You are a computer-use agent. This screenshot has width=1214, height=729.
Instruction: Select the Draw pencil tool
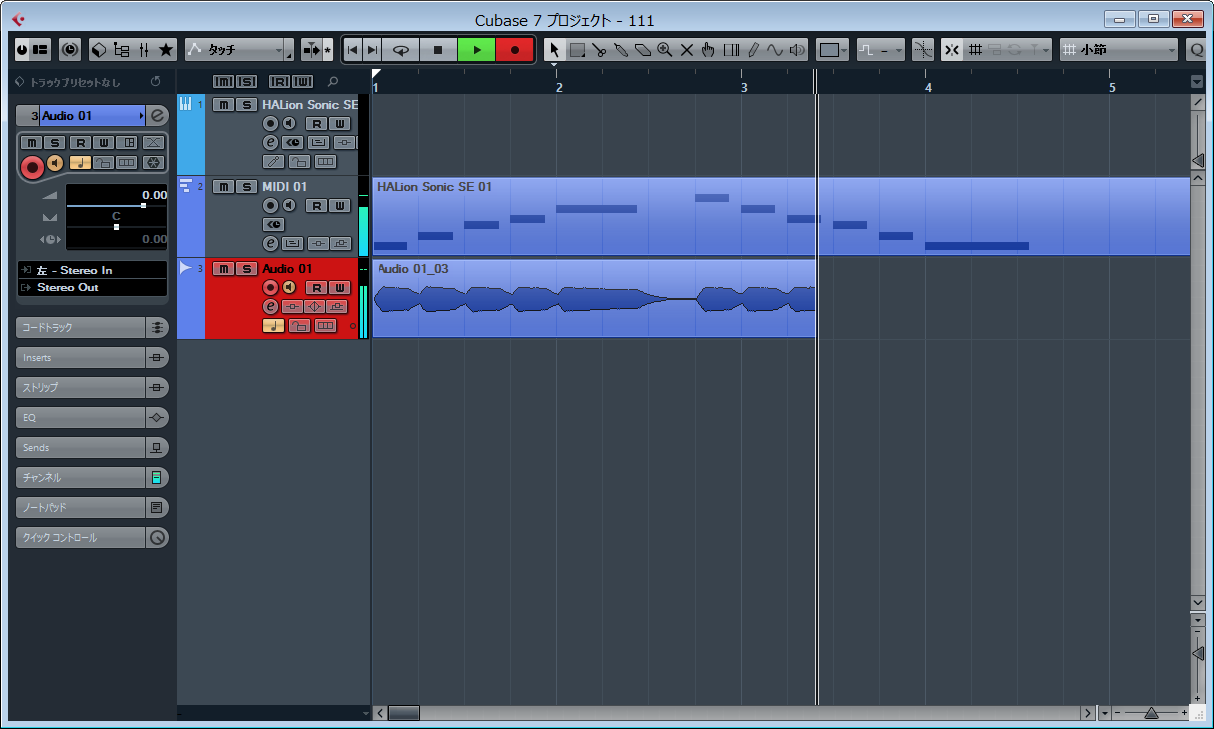click(752, 49)
